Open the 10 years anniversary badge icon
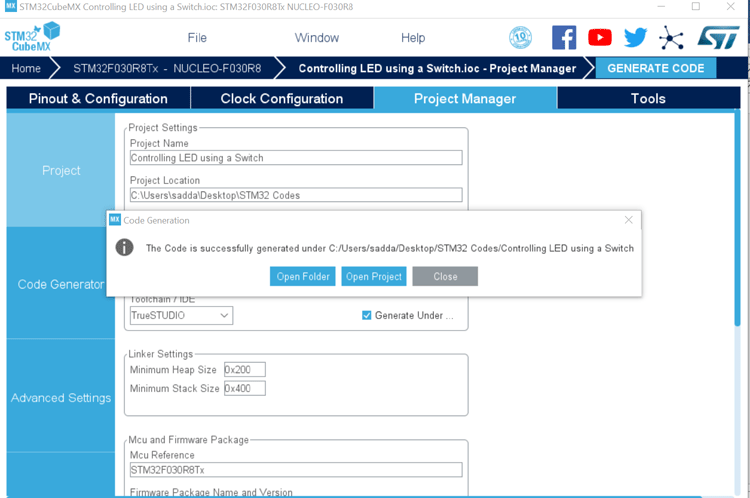Image resolution: width=750 pixels, height=498 pixels. [x=520, y=37]
